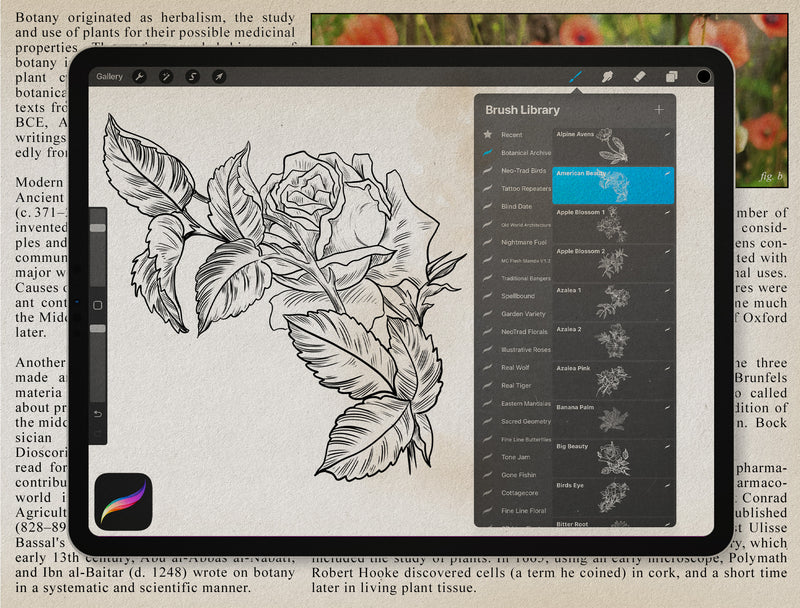The width and height of the screenshot is (800, 608).
Task: Select the Smudge tool
Action: pos(607,76)
